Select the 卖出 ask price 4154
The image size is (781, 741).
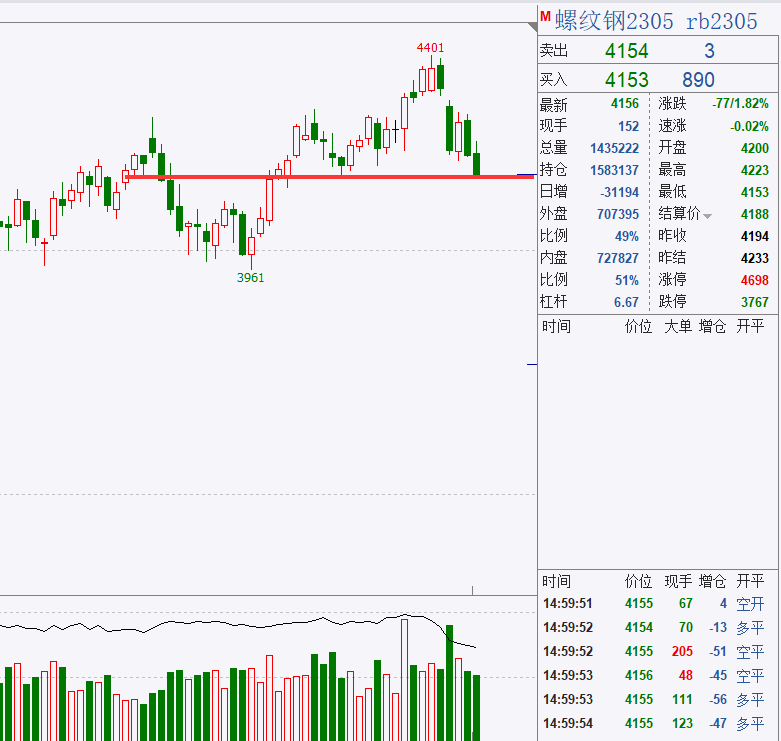626,51
